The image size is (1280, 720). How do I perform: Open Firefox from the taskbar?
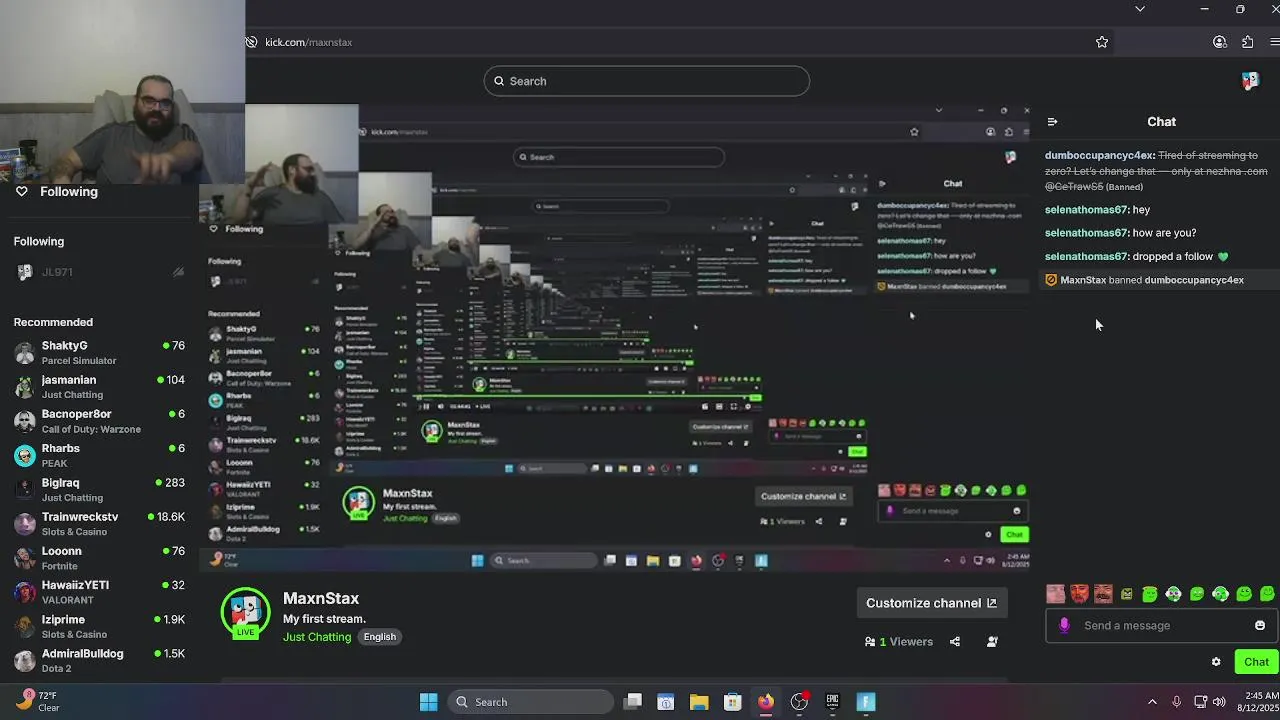click(766, 702)
